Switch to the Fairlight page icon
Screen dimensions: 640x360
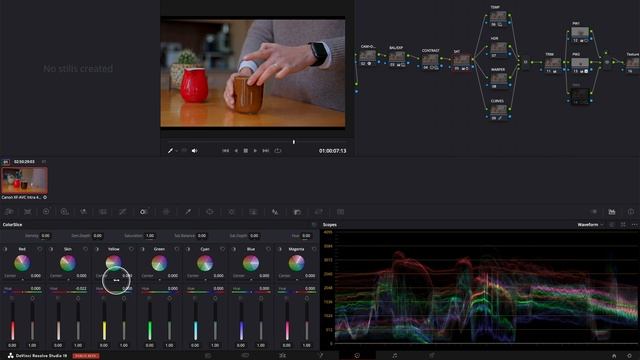click(x=394, y=356)
